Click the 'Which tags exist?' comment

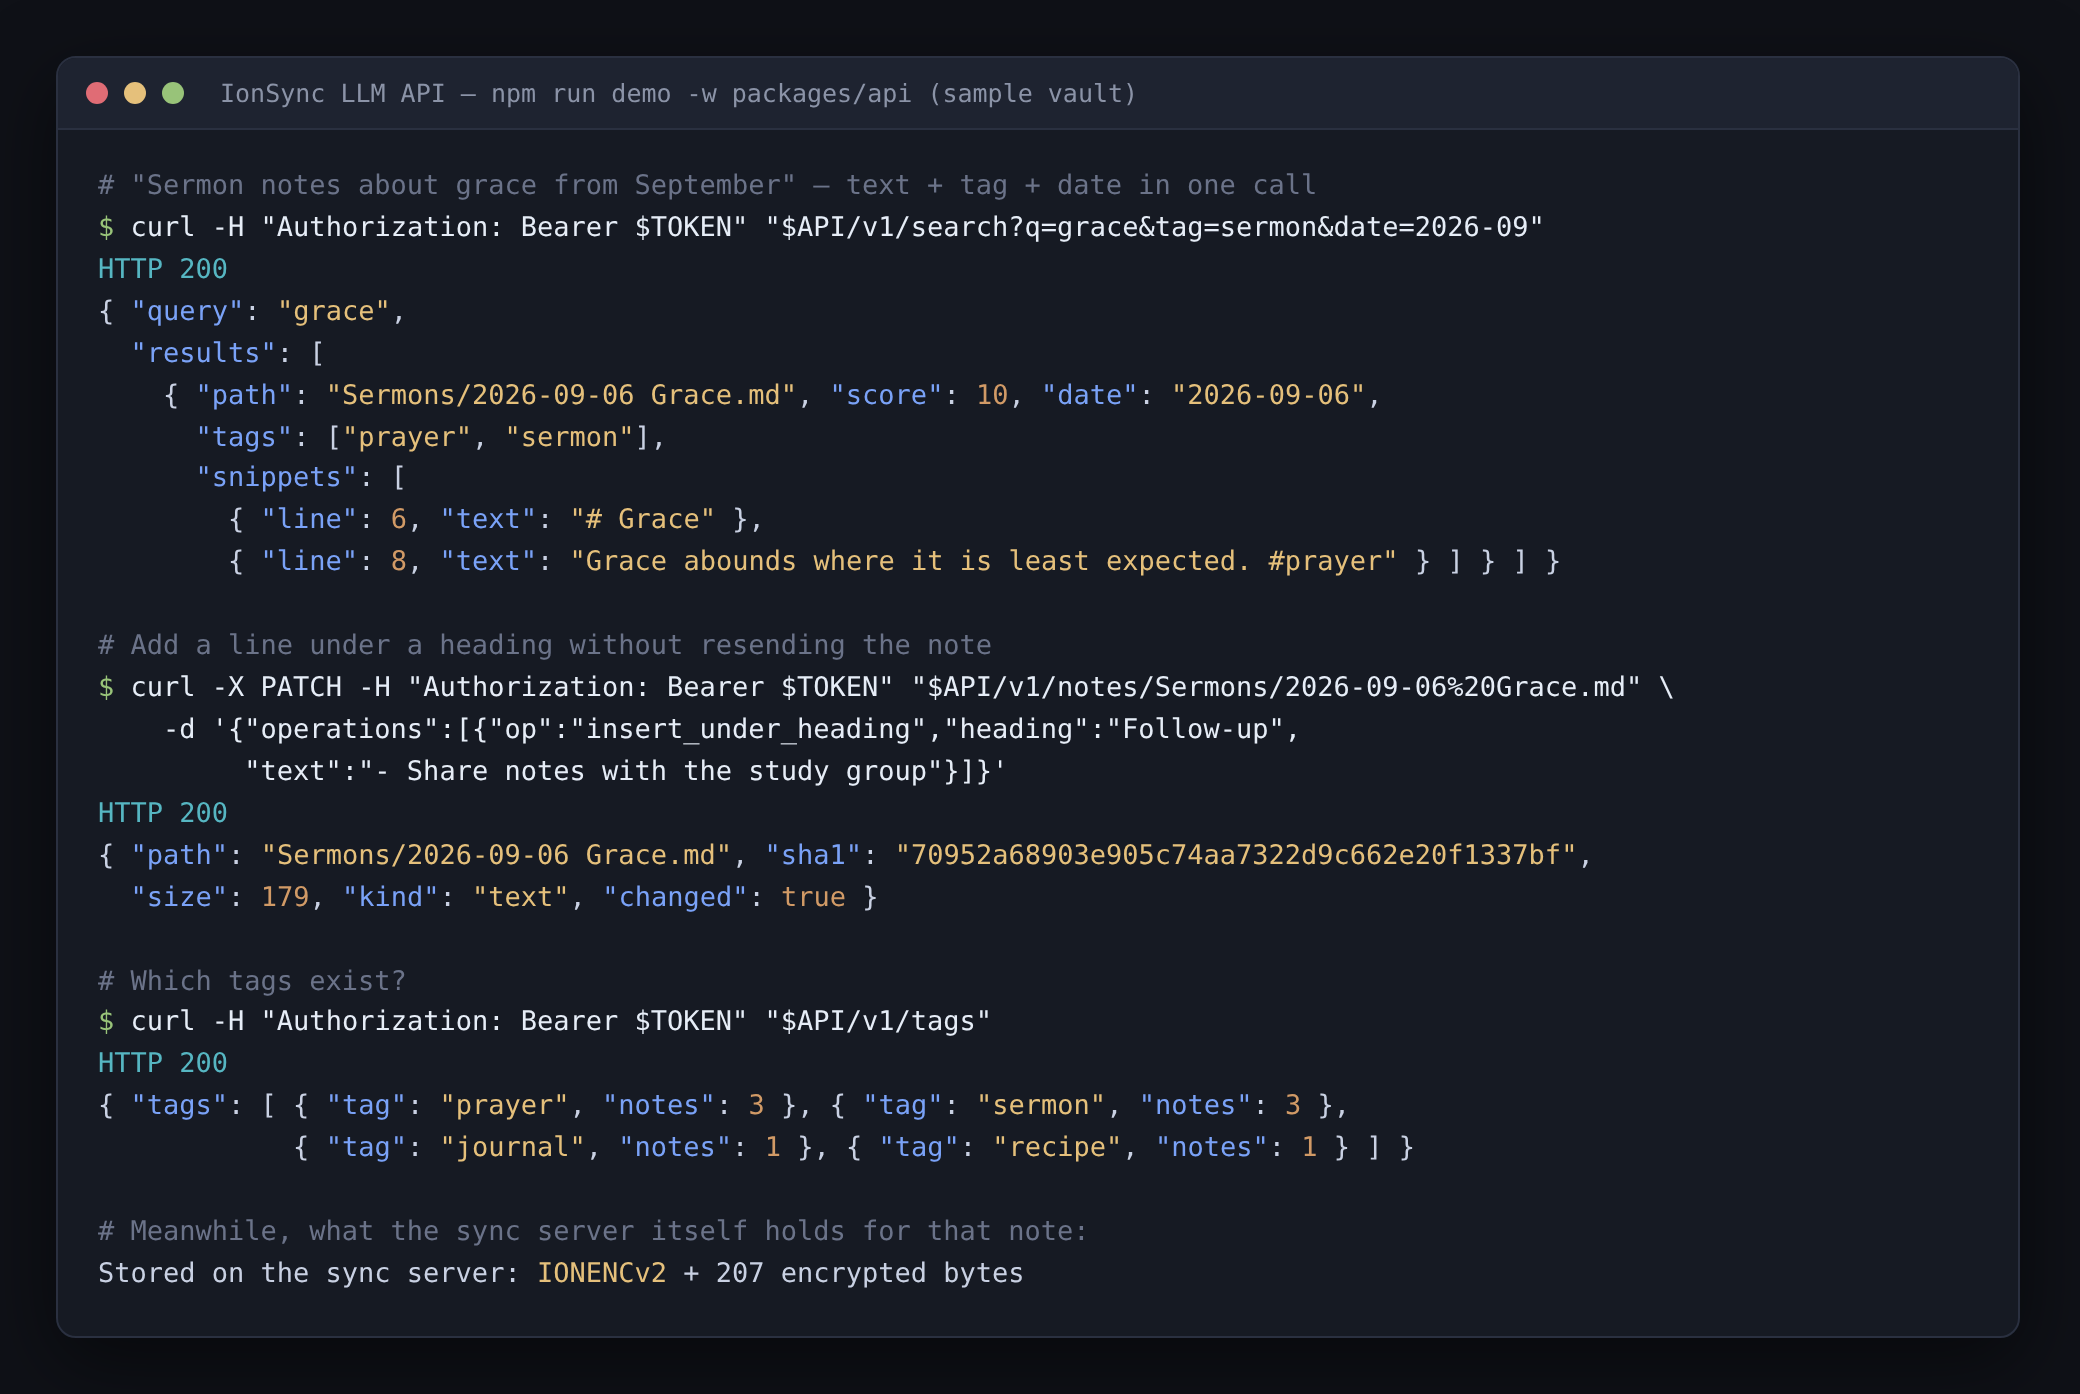252,981
